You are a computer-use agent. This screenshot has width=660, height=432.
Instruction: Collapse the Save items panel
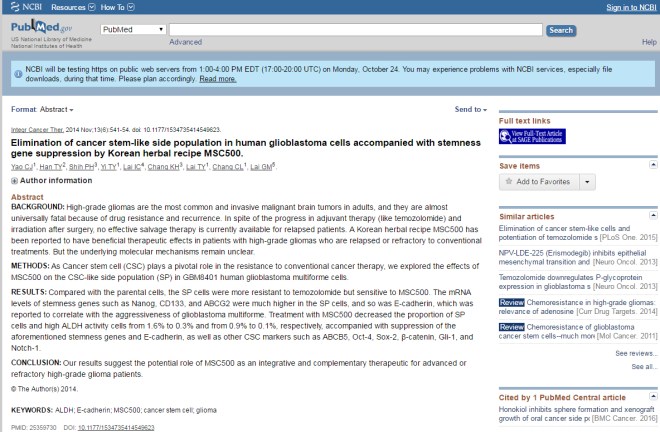click(x=653, y=165)
